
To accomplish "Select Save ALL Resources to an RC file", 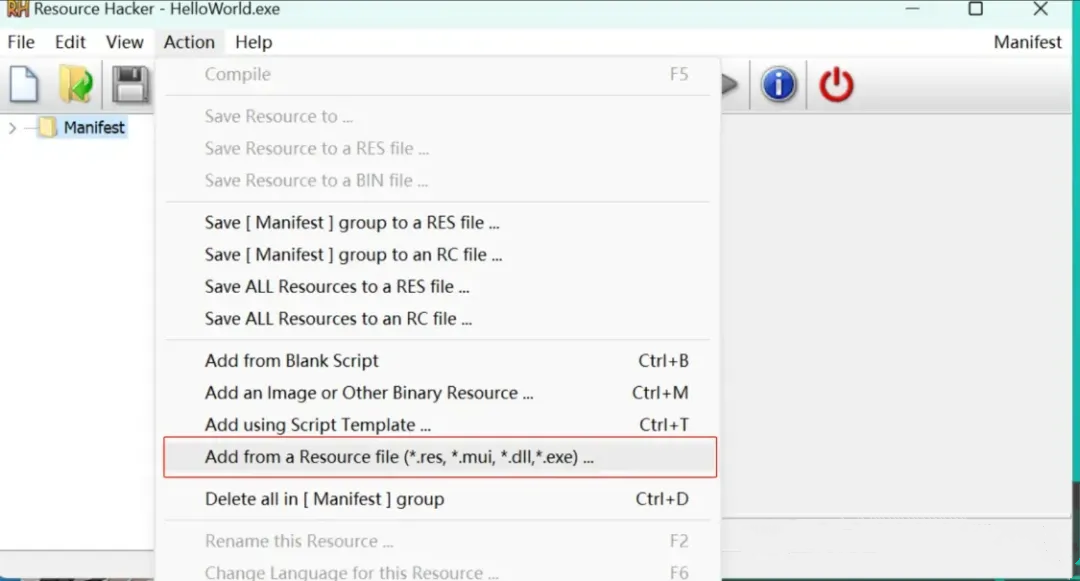I will point(439,319).
